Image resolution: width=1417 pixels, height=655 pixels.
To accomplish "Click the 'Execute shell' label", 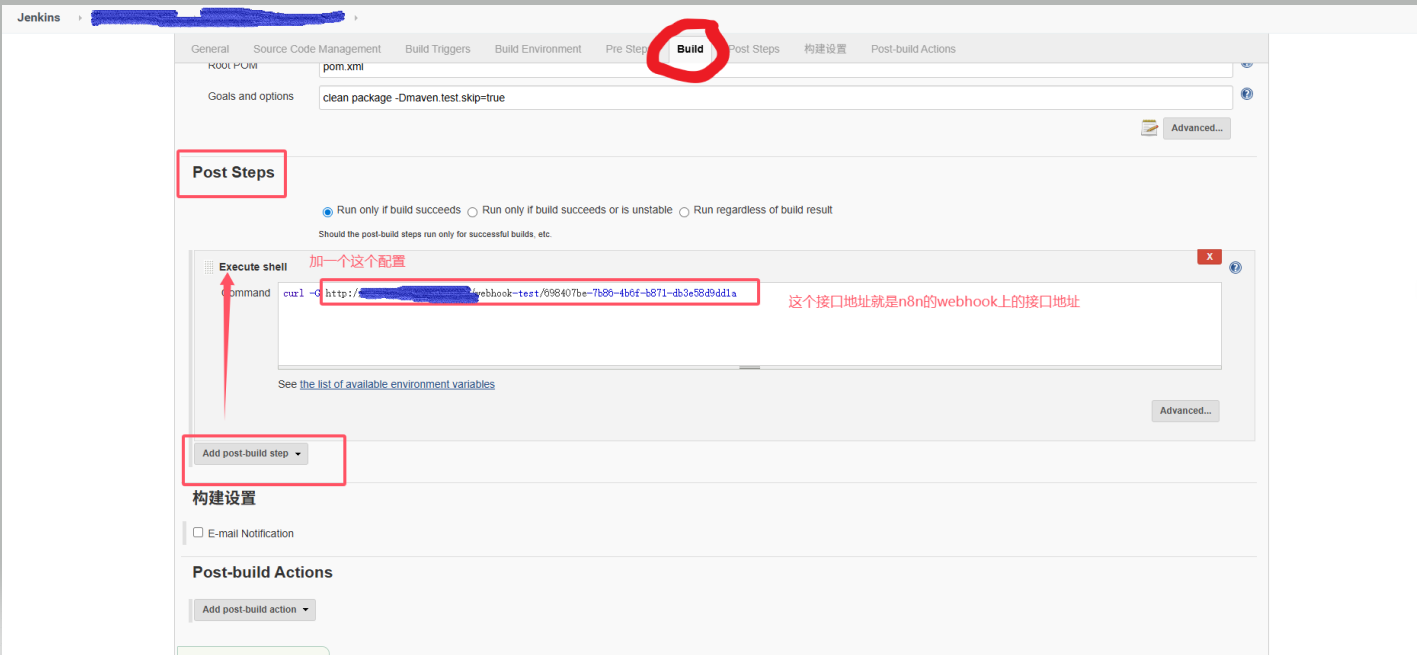I will coord(253,267).
